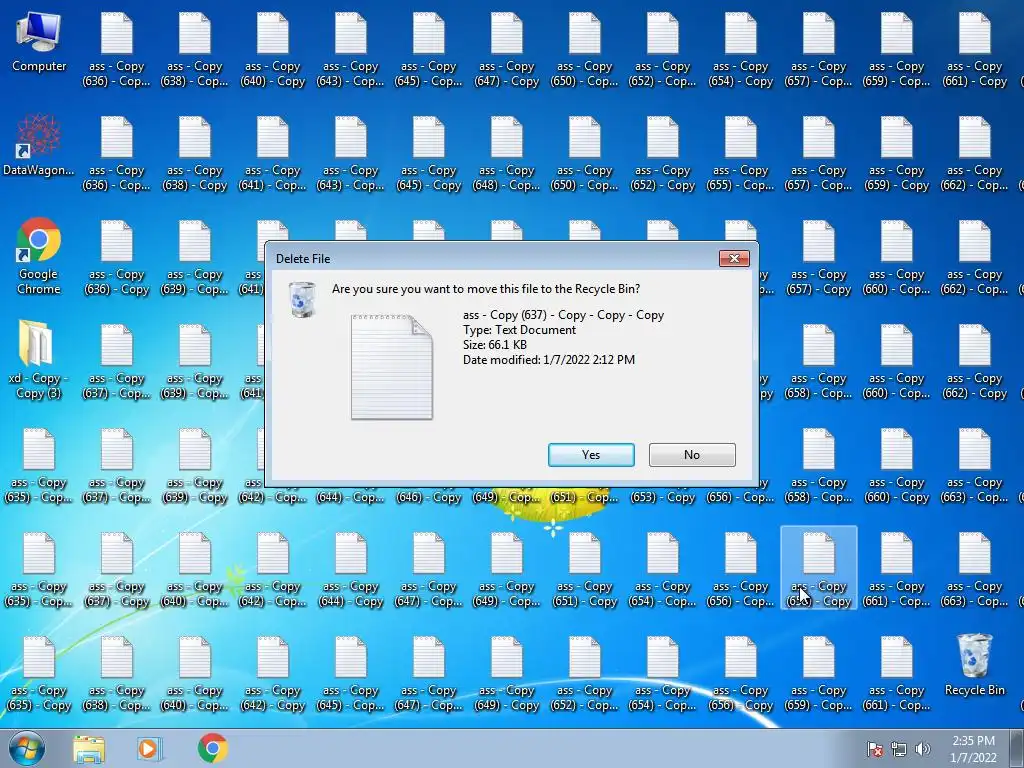
Task: Select file 'ass - Copy (651) - Copy'
Action: 584,569
